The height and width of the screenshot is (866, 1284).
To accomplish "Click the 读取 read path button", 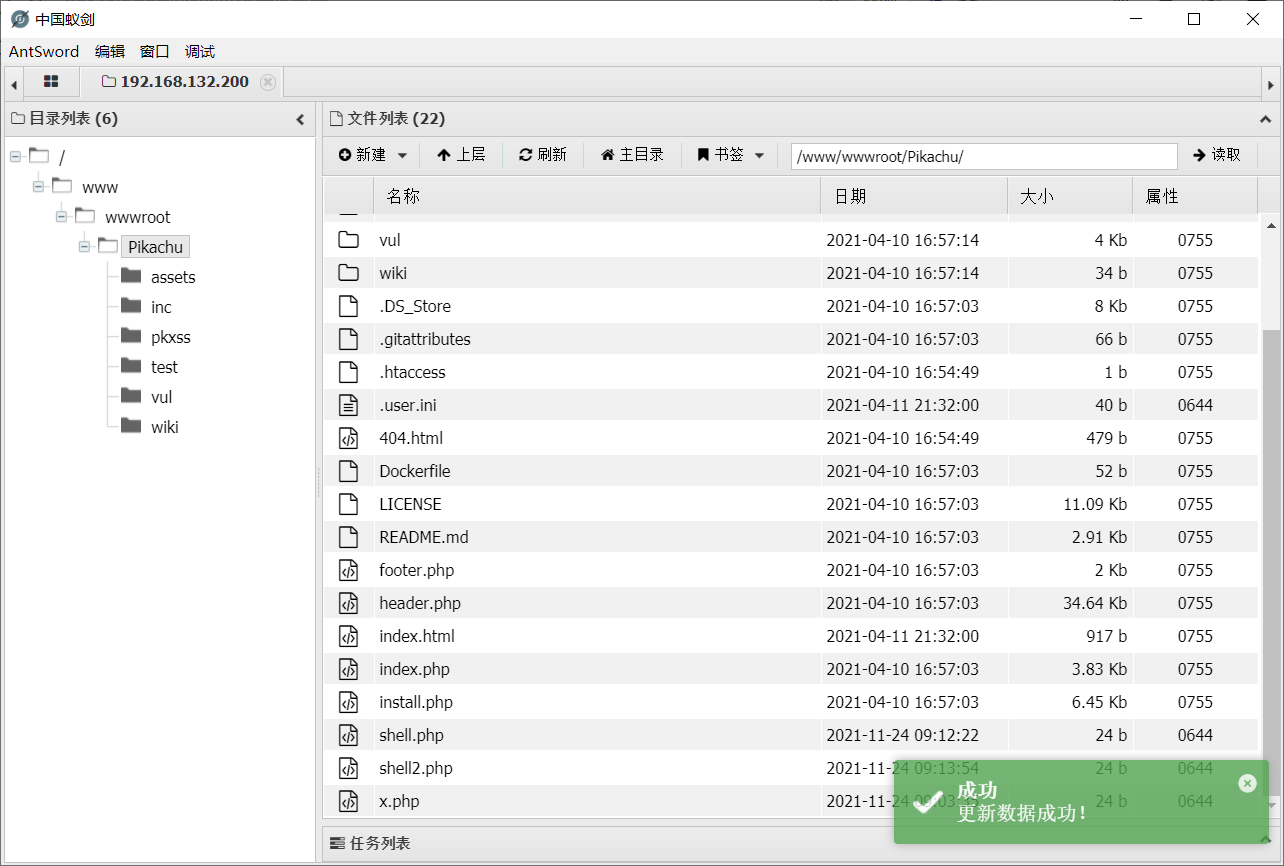I will coord(1217,155).
